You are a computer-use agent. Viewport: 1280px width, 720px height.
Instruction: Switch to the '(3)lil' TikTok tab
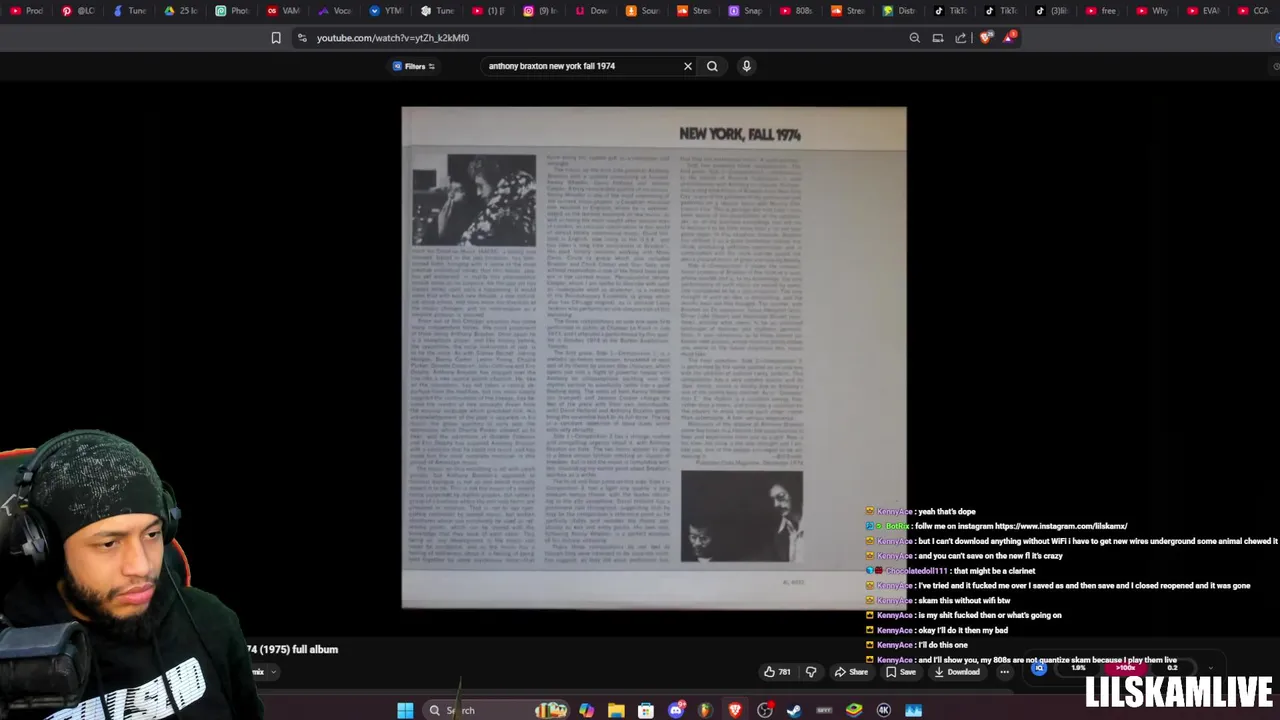tap(1051, 11)
